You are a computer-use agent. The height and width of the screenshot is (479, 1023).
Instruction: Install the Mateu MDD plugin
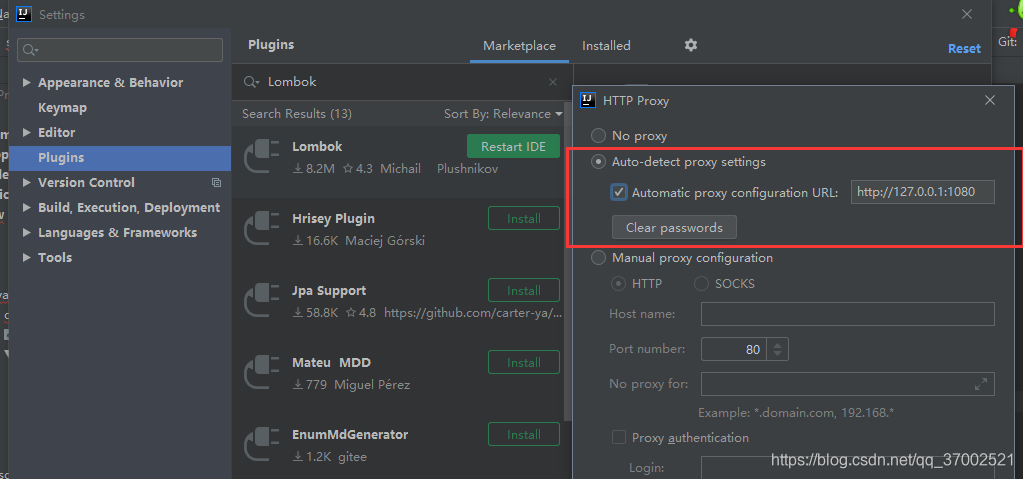[x=524, y=362]
